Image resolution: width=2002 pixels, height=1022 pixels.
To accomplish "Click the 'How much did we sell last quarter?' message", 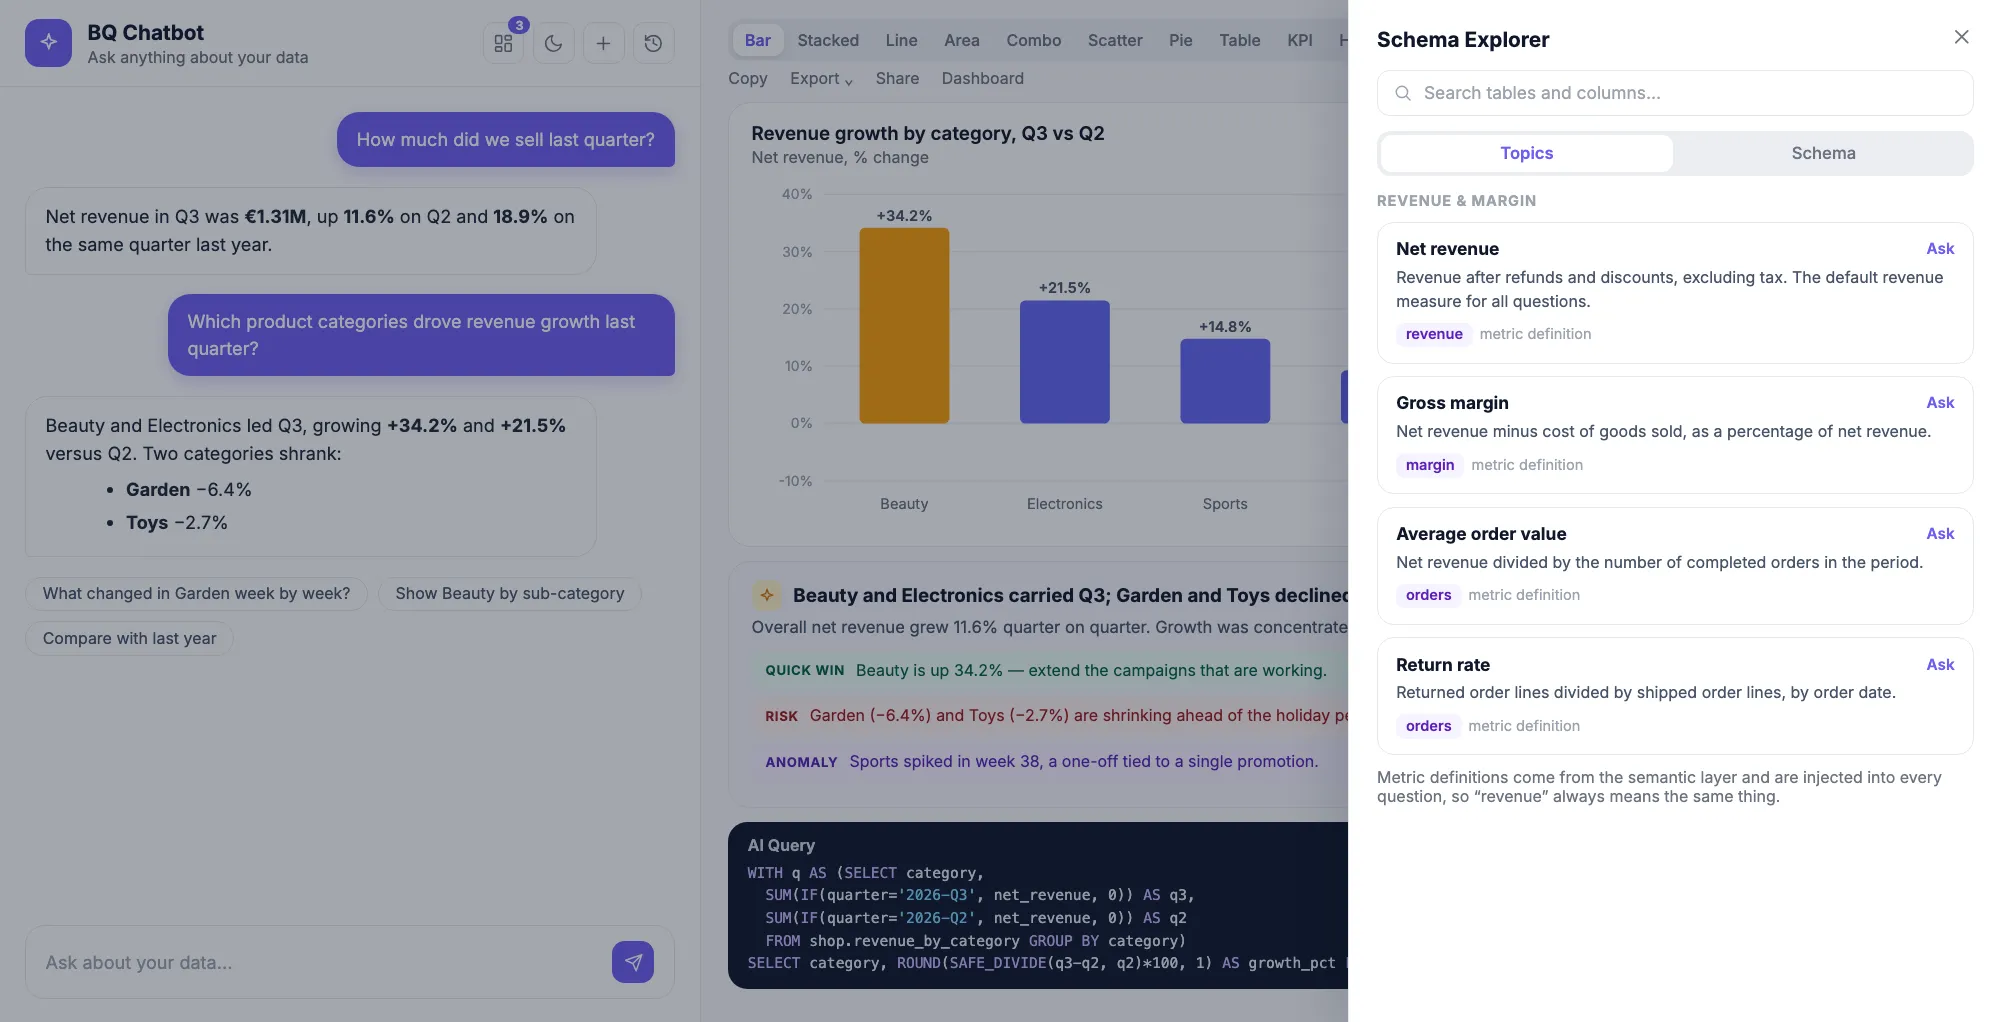I will pos(506,140).
